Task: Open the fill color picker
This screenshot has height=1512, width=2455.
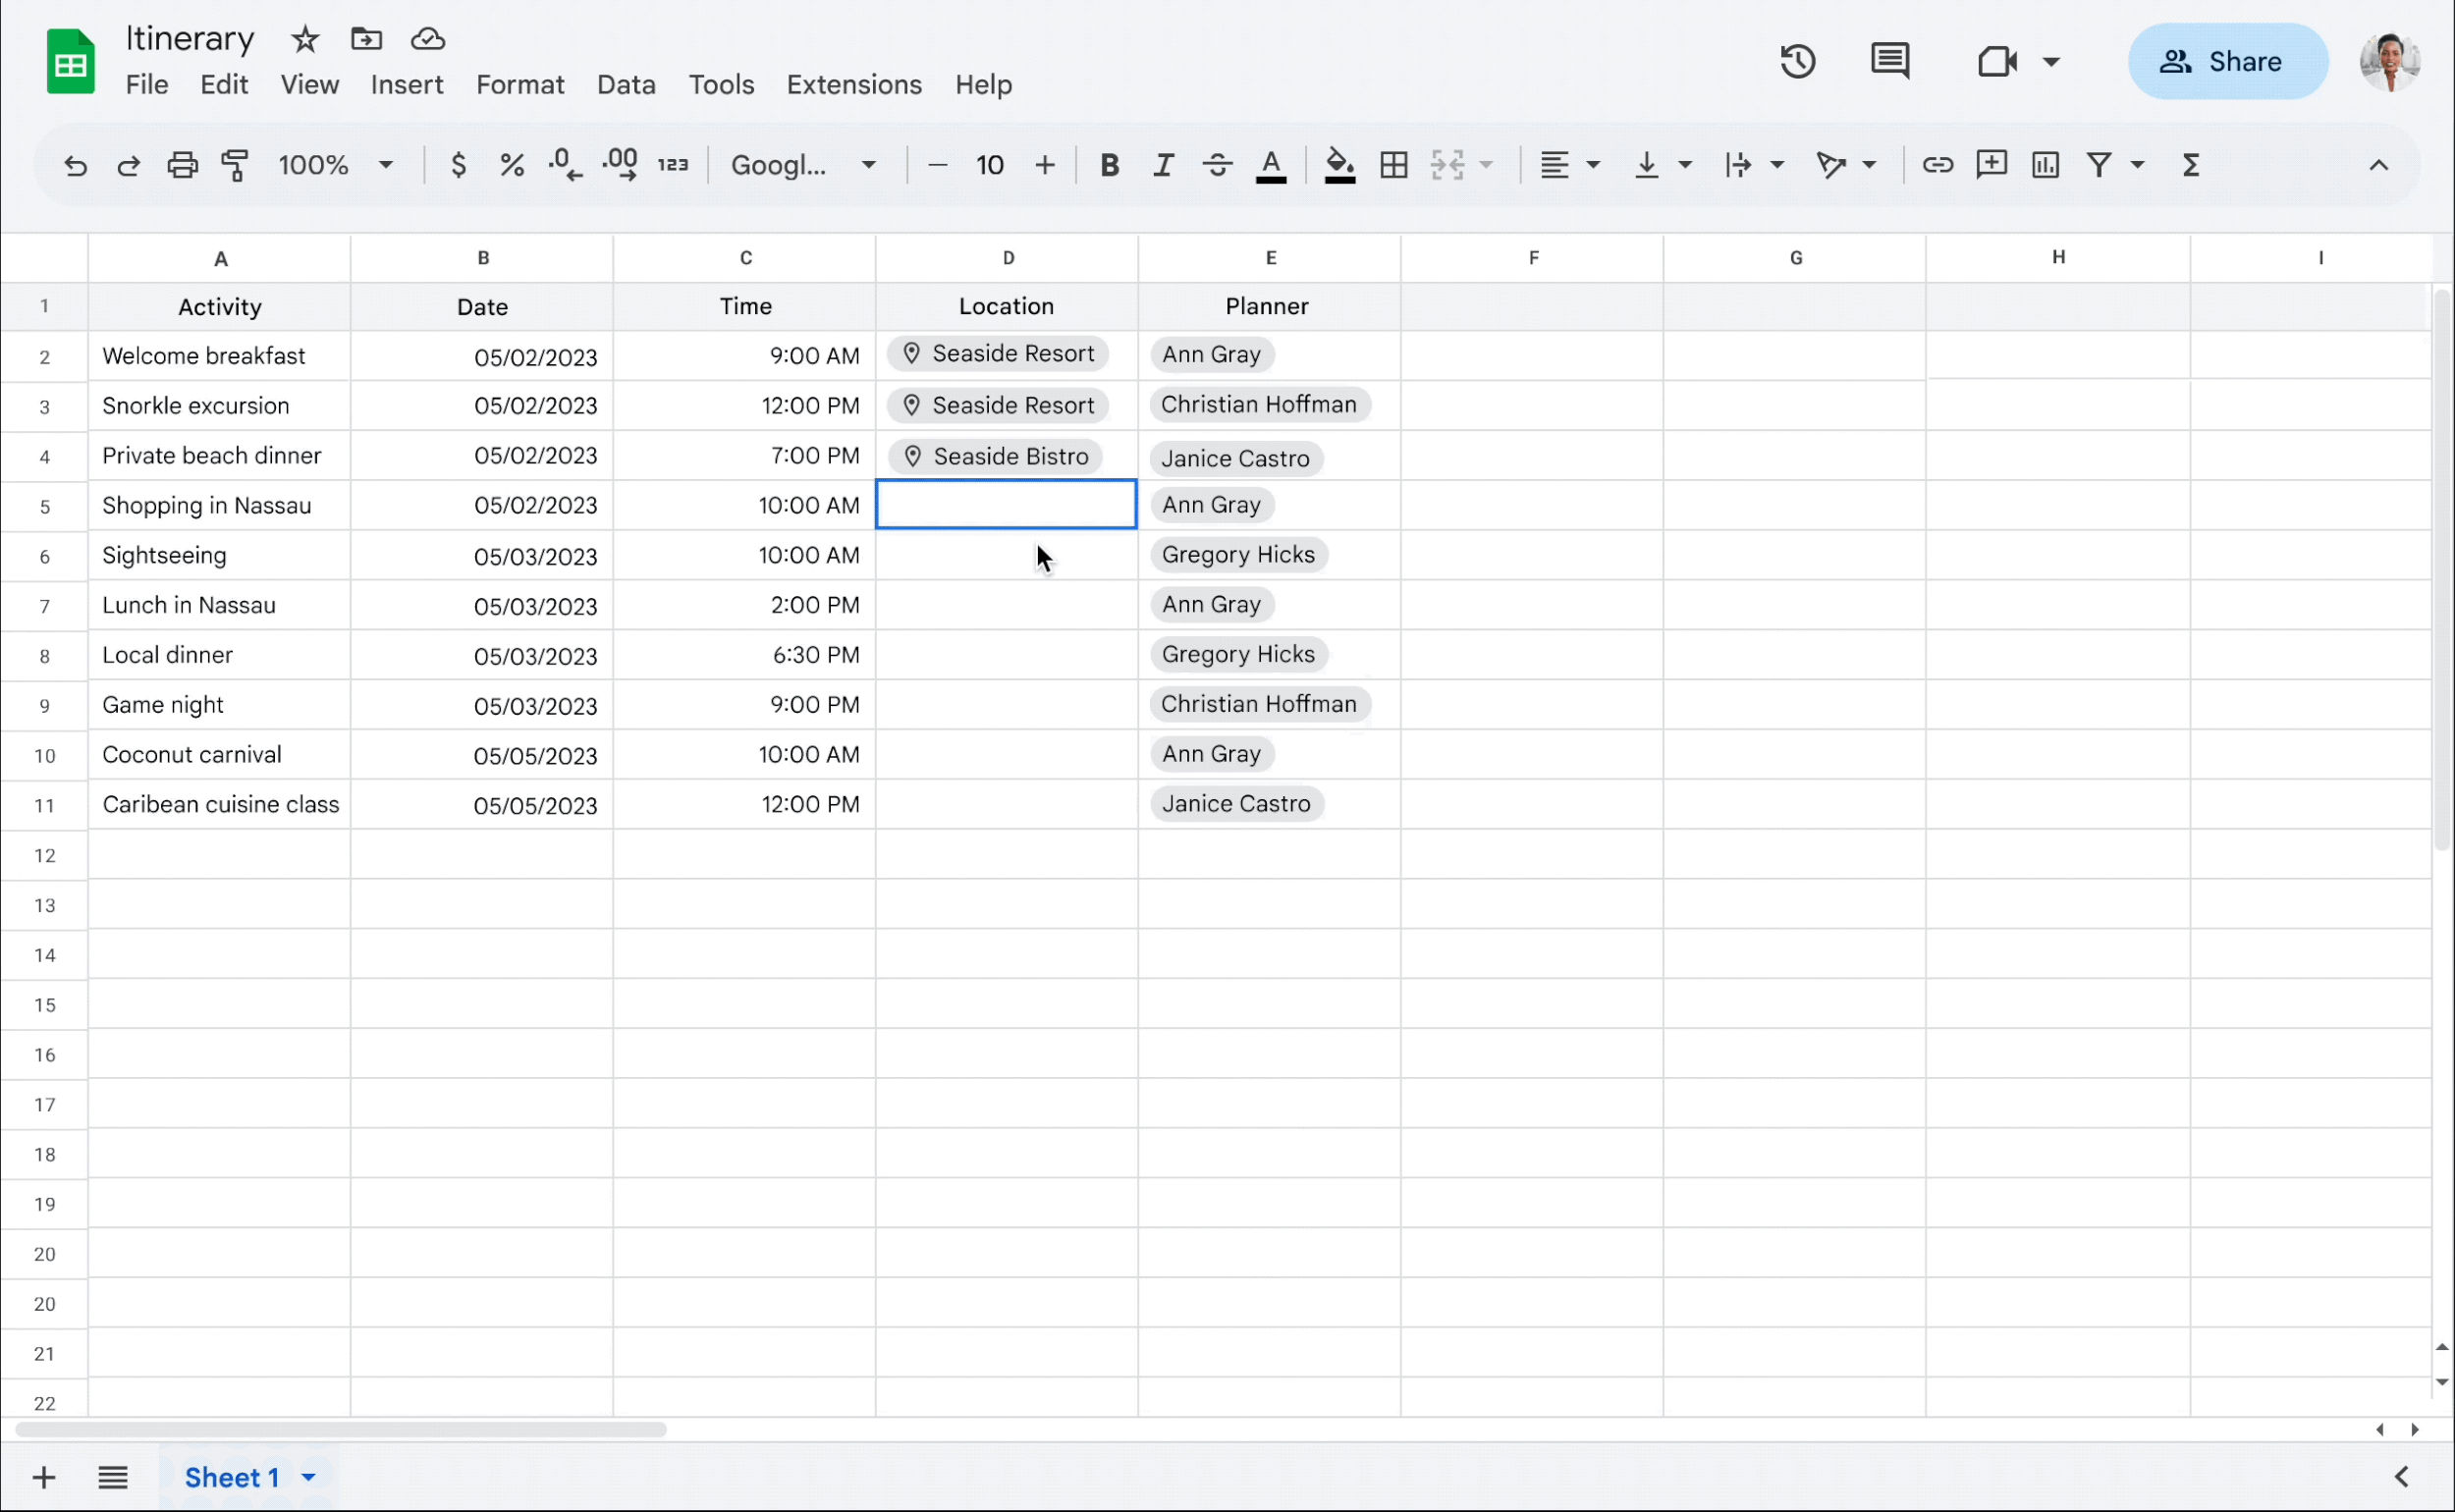Action: [x=1340, y=165]
